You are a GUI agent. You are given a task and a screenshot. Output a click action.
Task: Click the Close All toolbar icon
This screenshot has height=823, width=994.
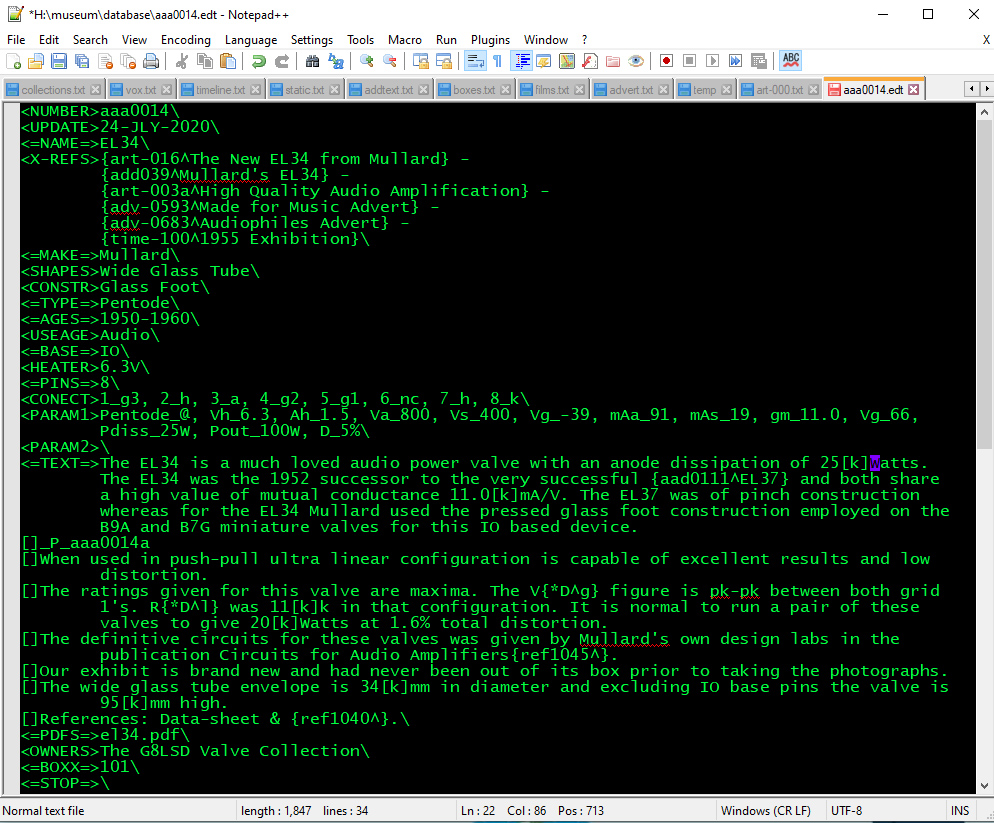point(128,61)
